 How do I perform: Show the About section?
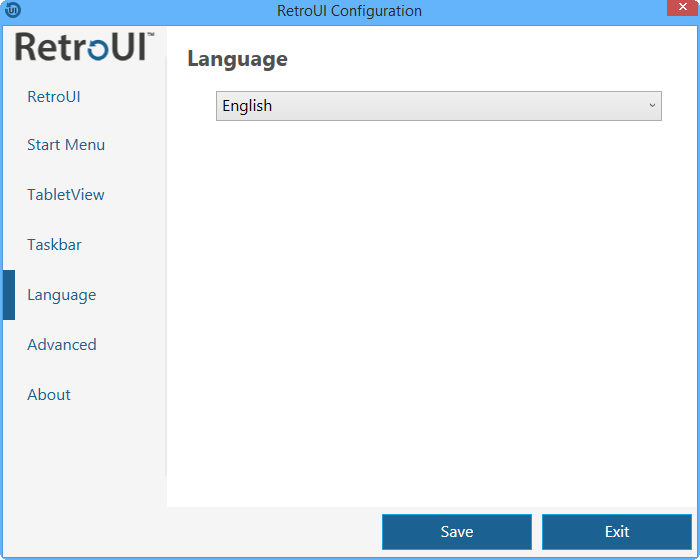point(49,395)
